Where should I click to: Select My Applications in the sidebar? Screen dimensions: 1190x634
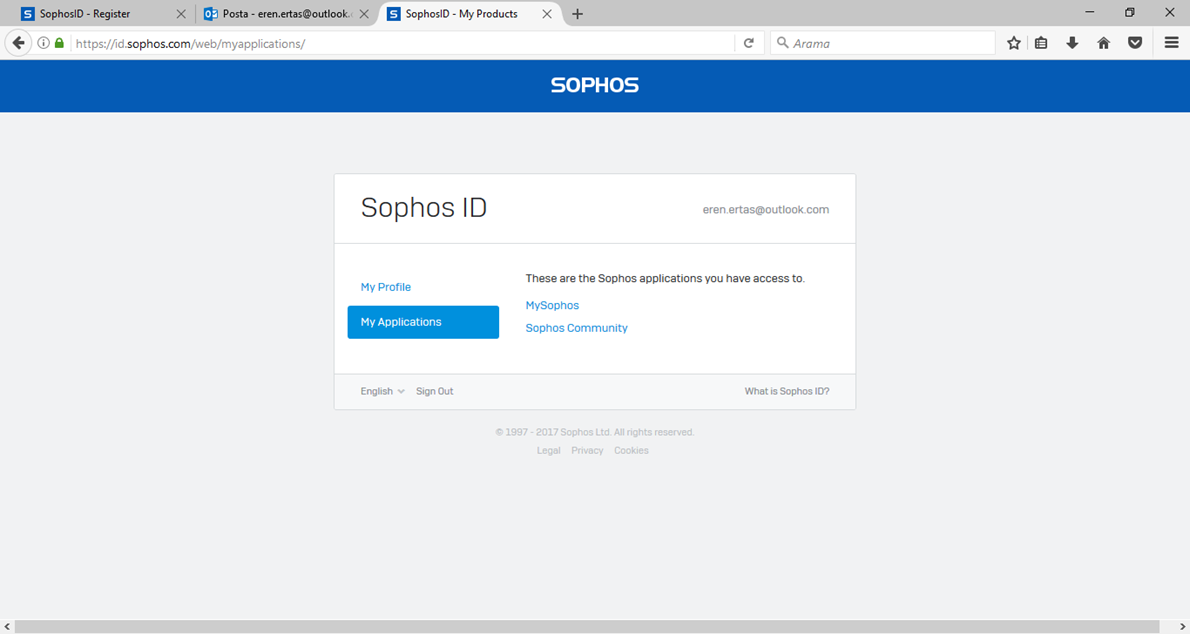[x=423, y=322]
